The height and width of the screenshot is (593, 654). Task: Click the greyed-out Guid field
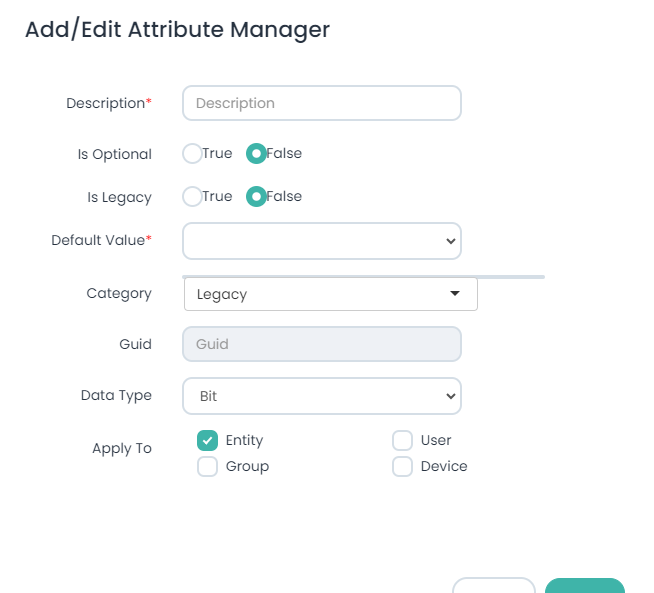(x=321, y=344)
